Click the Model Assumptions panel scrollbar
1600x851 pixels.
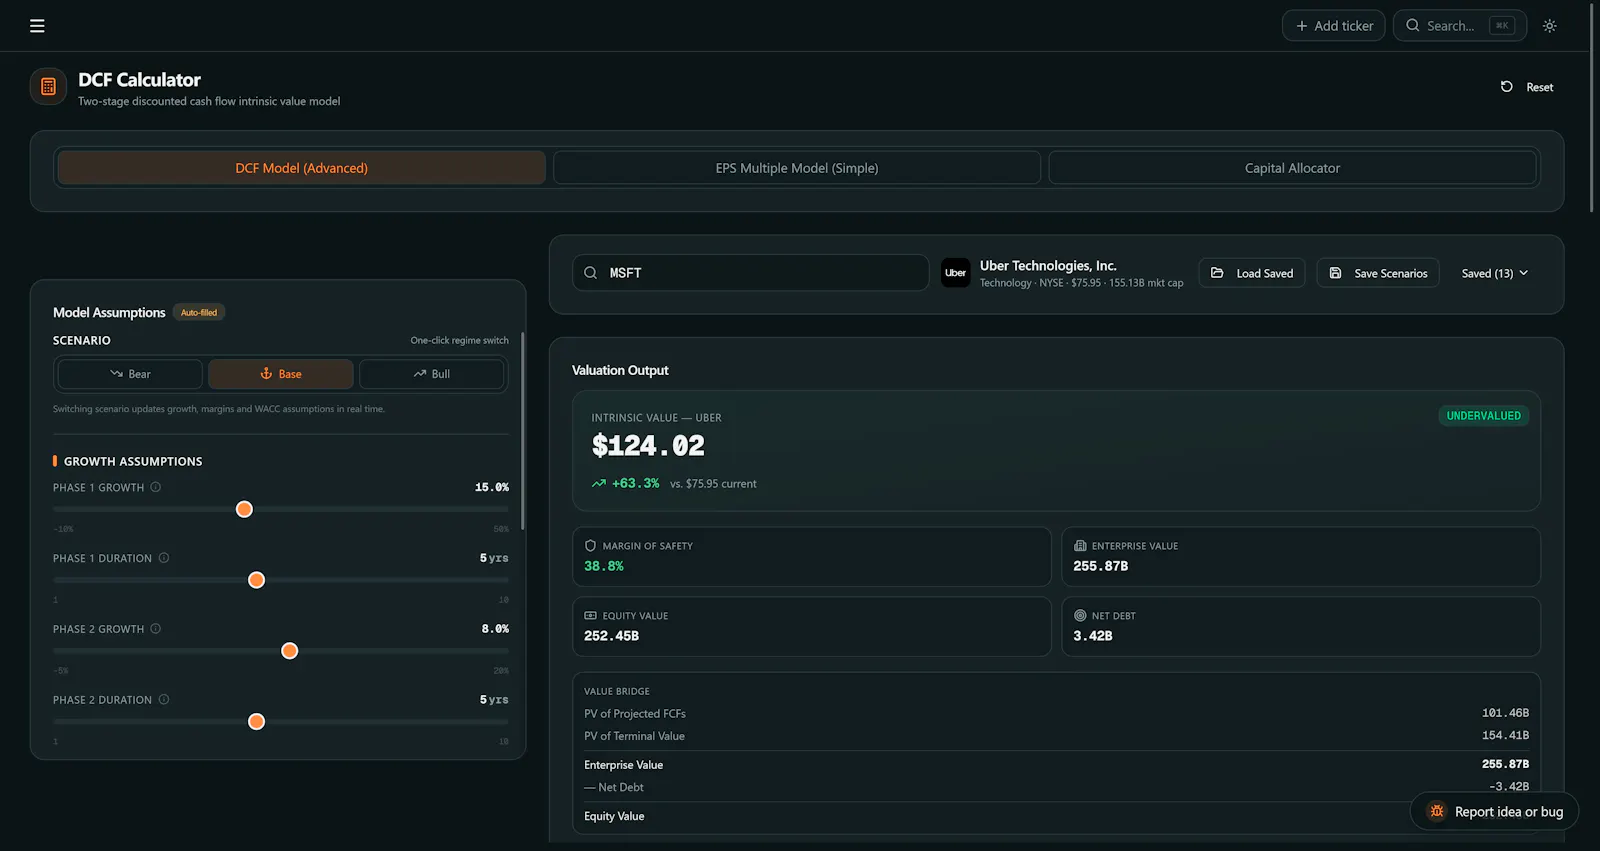tap(522, 431)
